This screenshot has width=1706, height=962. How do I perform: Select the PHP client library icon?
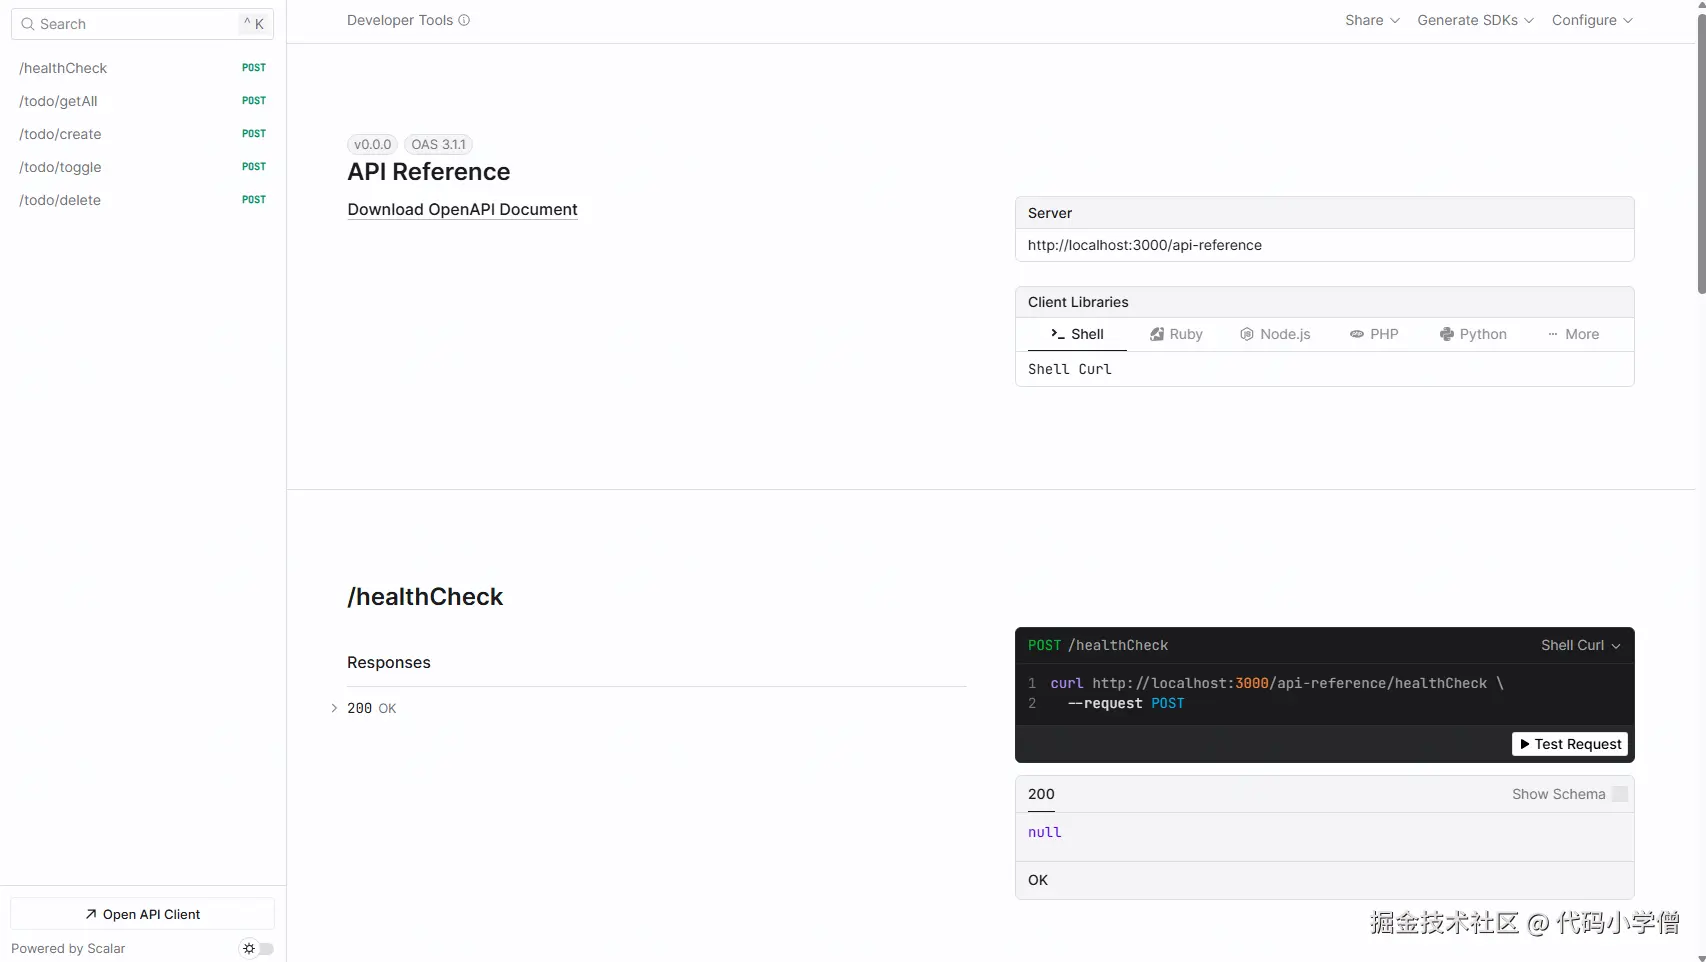coord(1357,334)
